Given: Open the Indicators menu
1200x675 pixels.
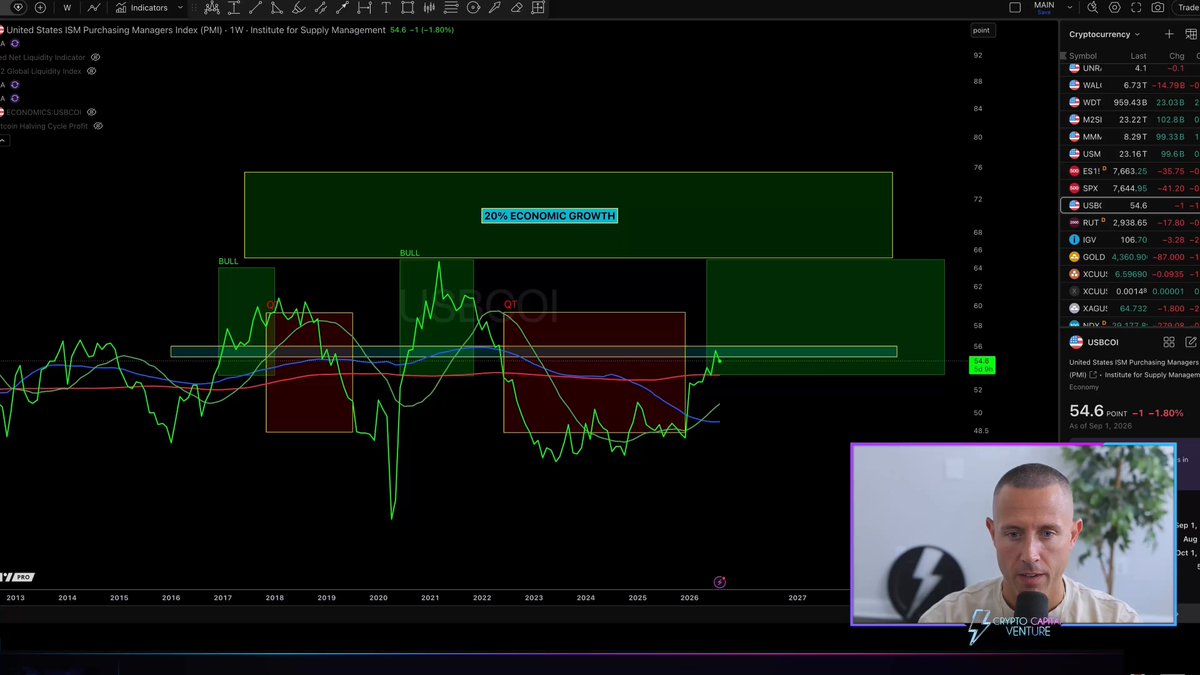Looking at the screenshot, I should [143, 7].
